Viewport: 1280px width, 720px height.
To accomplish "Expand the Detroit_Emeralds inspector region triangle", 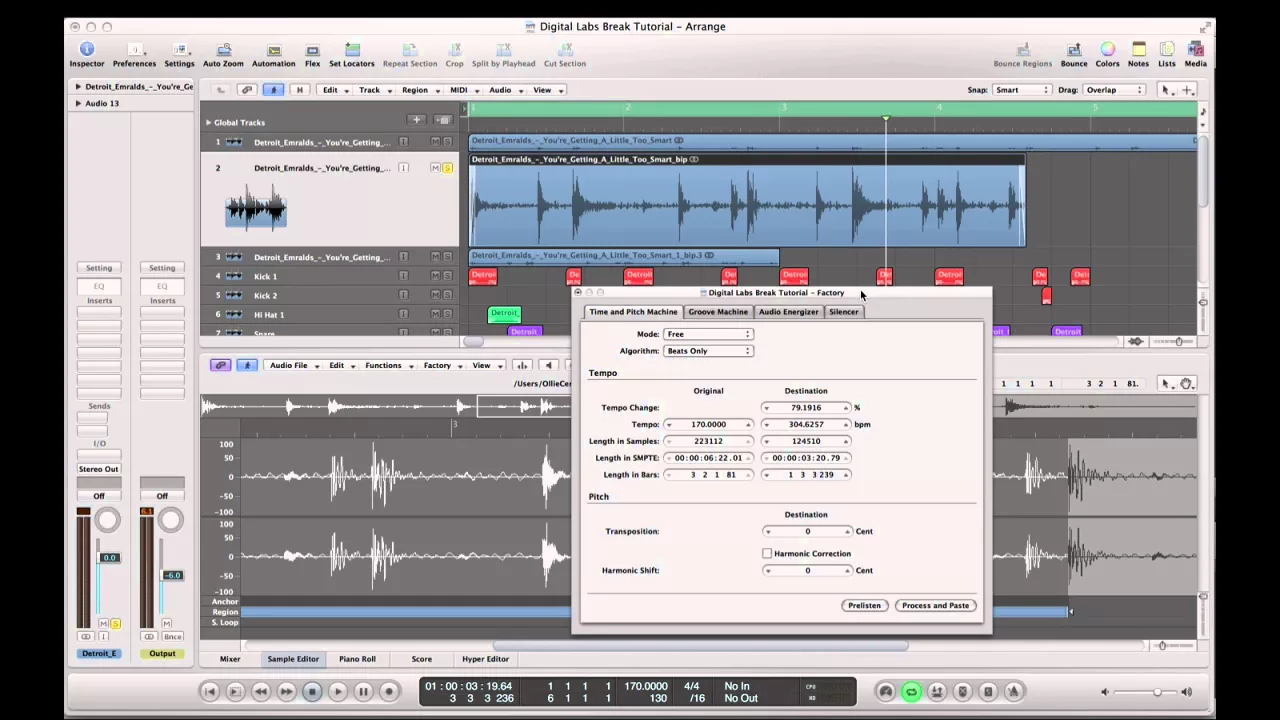I will click(78, 87).
